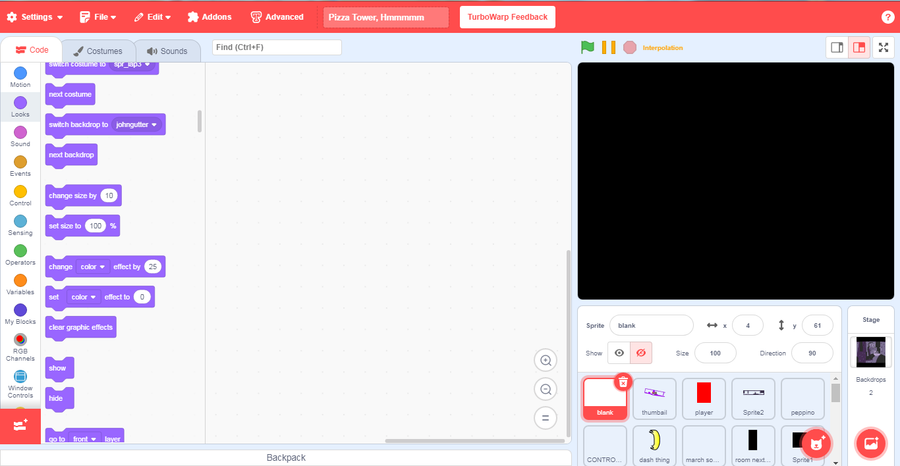This screenshot has height=466, width=900.
Task: Click the next costume block
Action: pos(70,95)
